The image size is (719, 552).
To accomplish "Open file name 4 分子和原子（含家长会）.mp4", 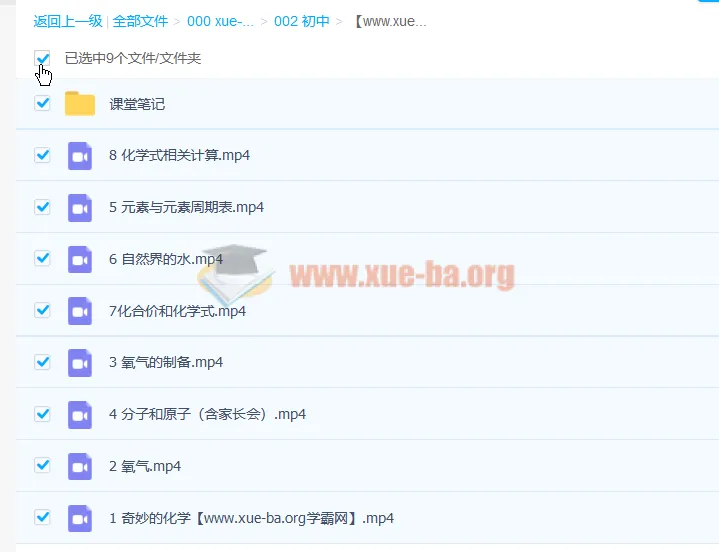I will click(x=207, y=414).
